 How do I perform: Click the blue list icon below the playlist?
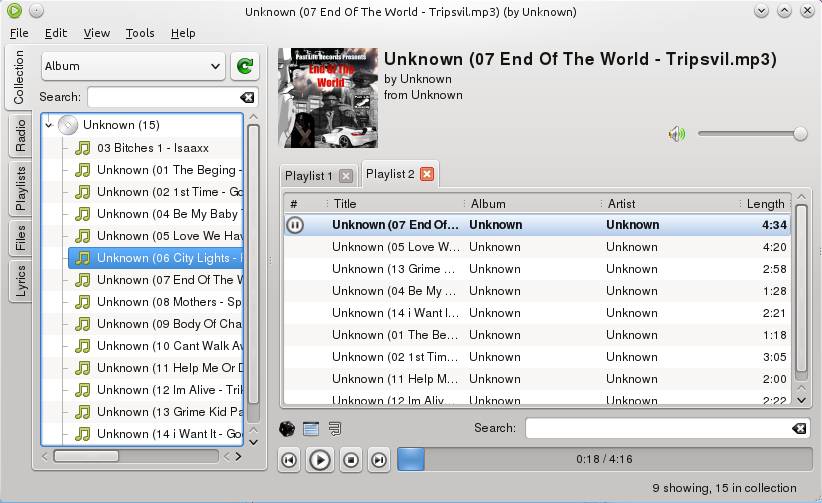click(x=311, y=429)
